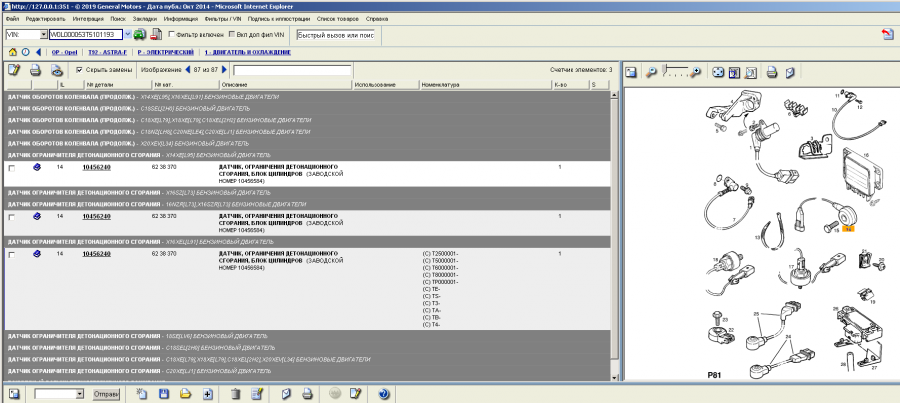
Task: Click the 'Отправ' button in bottom toolbar
Action: tap(106, 394)
